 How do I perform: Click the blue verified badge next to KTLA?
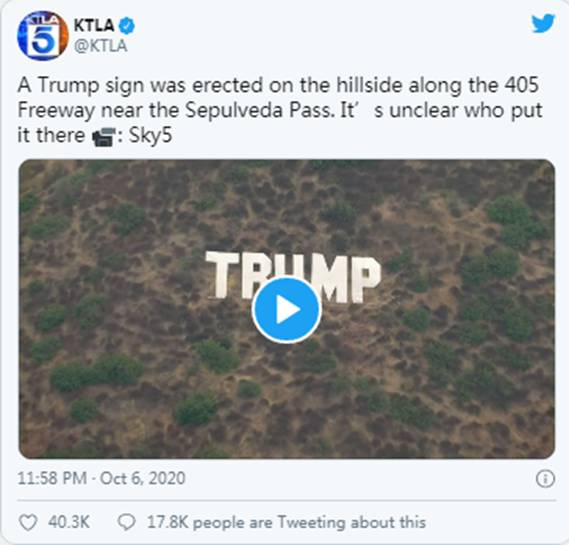click(x=127, y=25)
